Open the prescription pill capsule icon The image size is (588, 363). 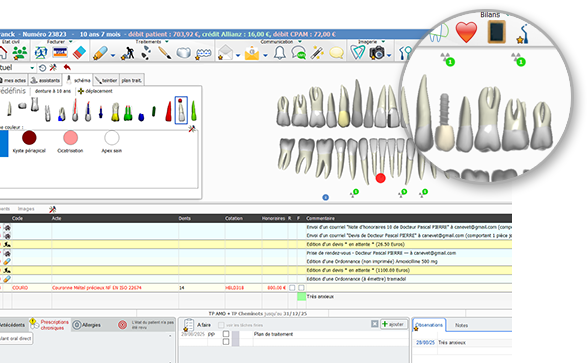click(100, 53)
